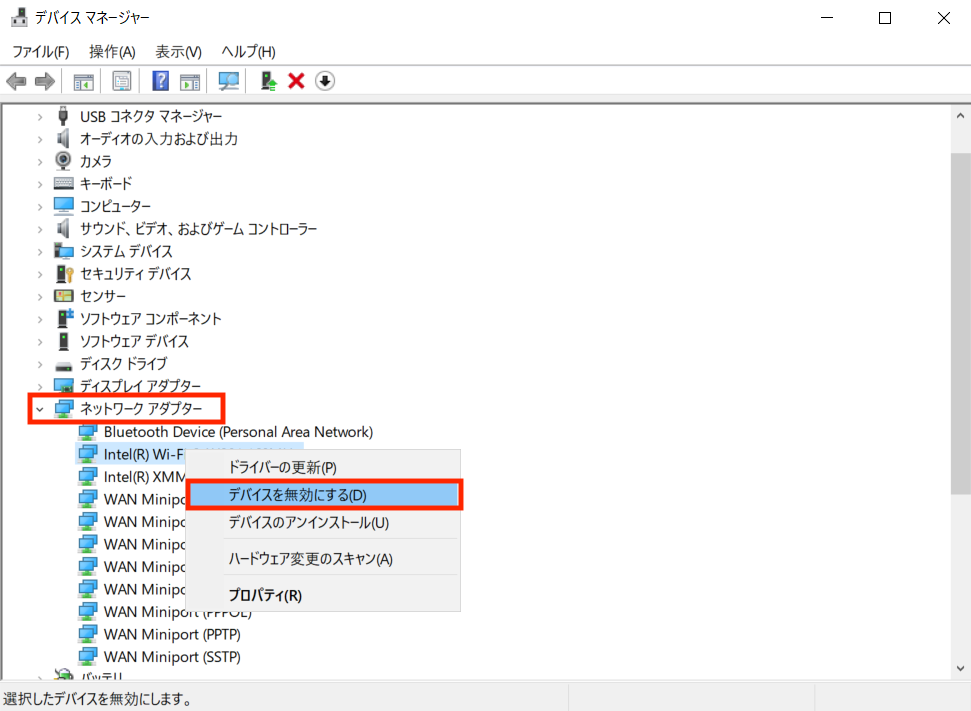Click the update driver toolbar icon
Viewport: 971px width, 711px height.
coord(268,81)
